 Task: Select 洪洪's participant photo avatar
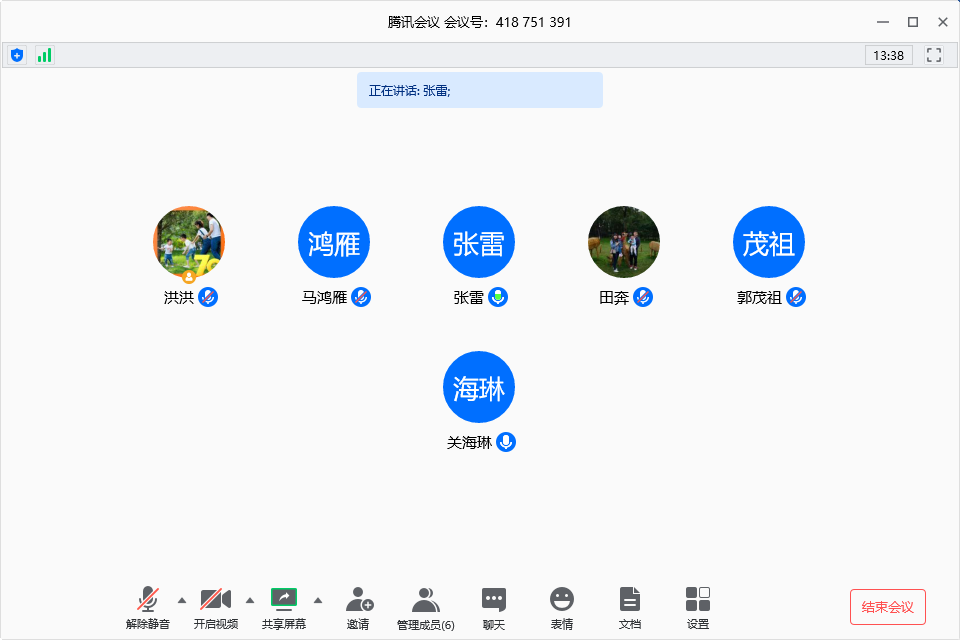[189, 243]
